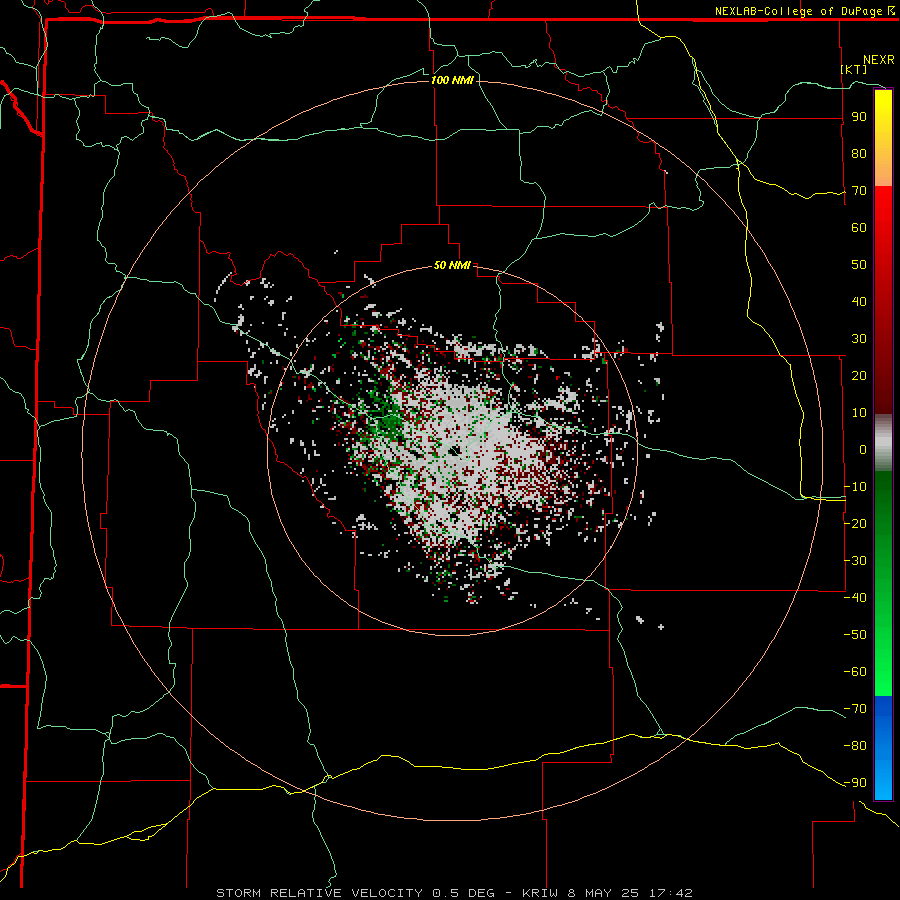This screenshot has height=900, width=900.
Task: Click the 70 value on velocity scale
Action: [859, 191]
